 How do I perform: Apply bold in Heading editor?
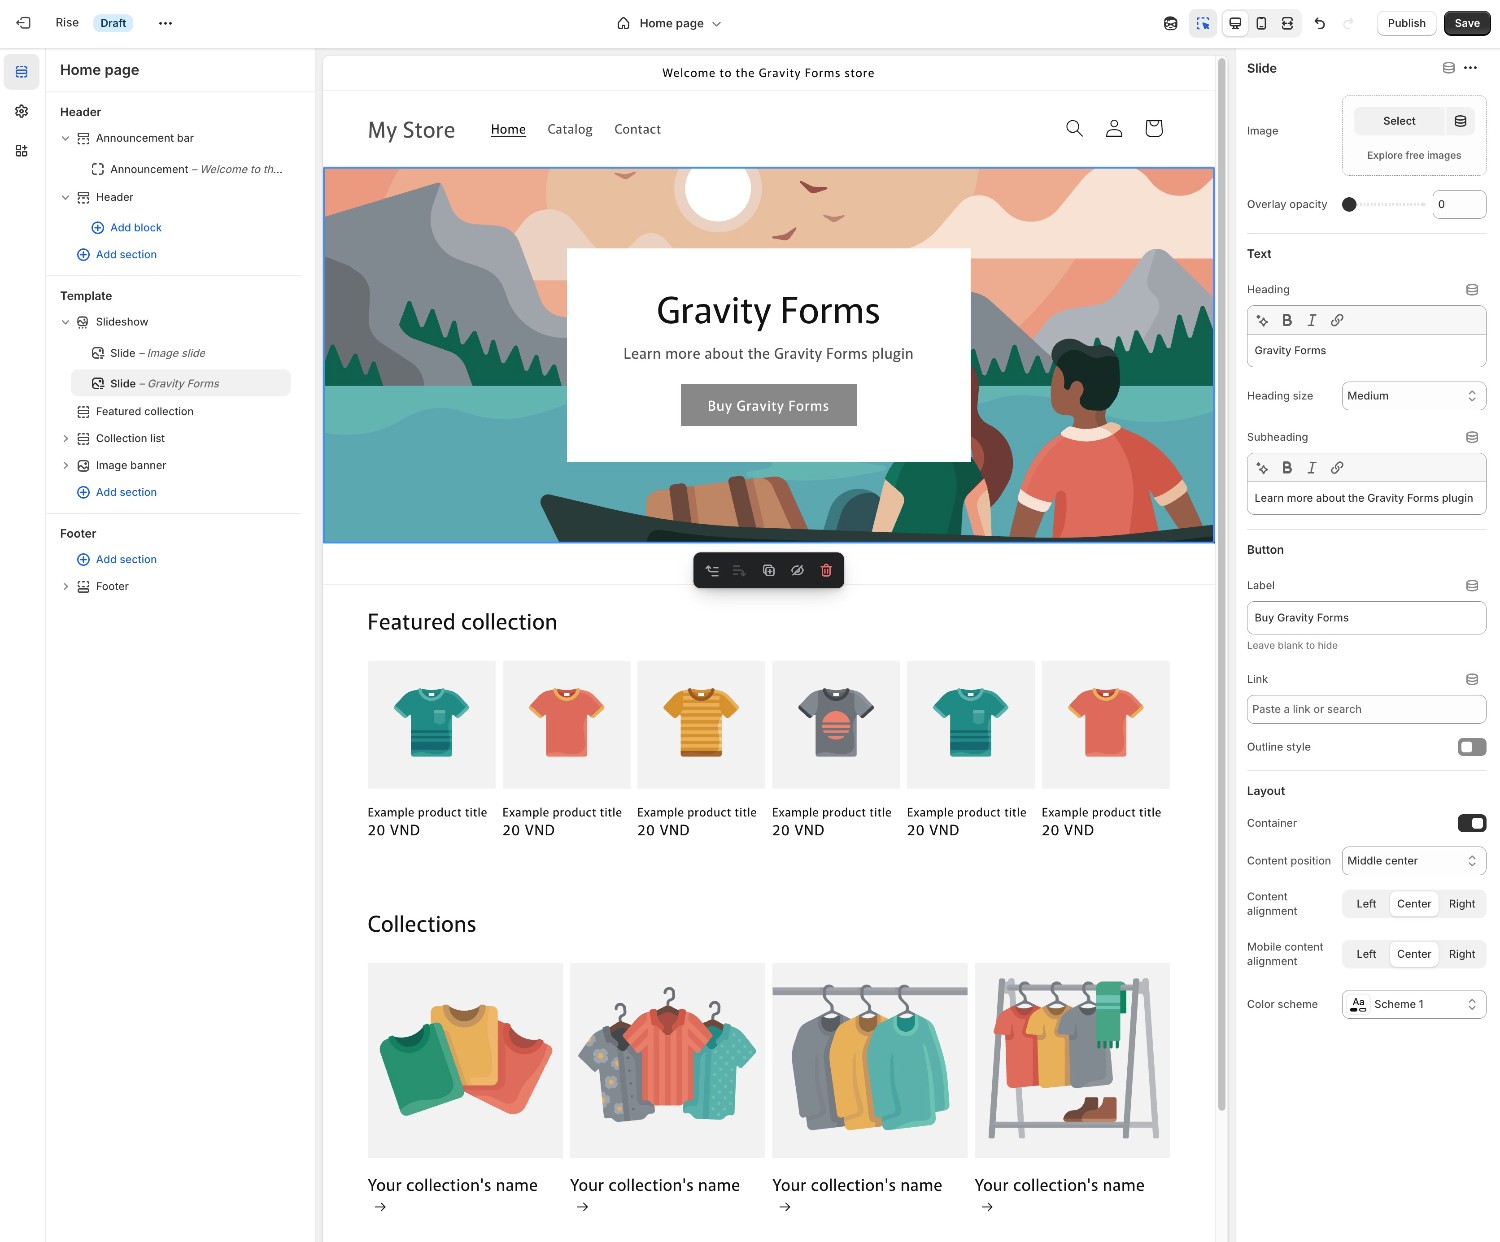coord(1287,320)
